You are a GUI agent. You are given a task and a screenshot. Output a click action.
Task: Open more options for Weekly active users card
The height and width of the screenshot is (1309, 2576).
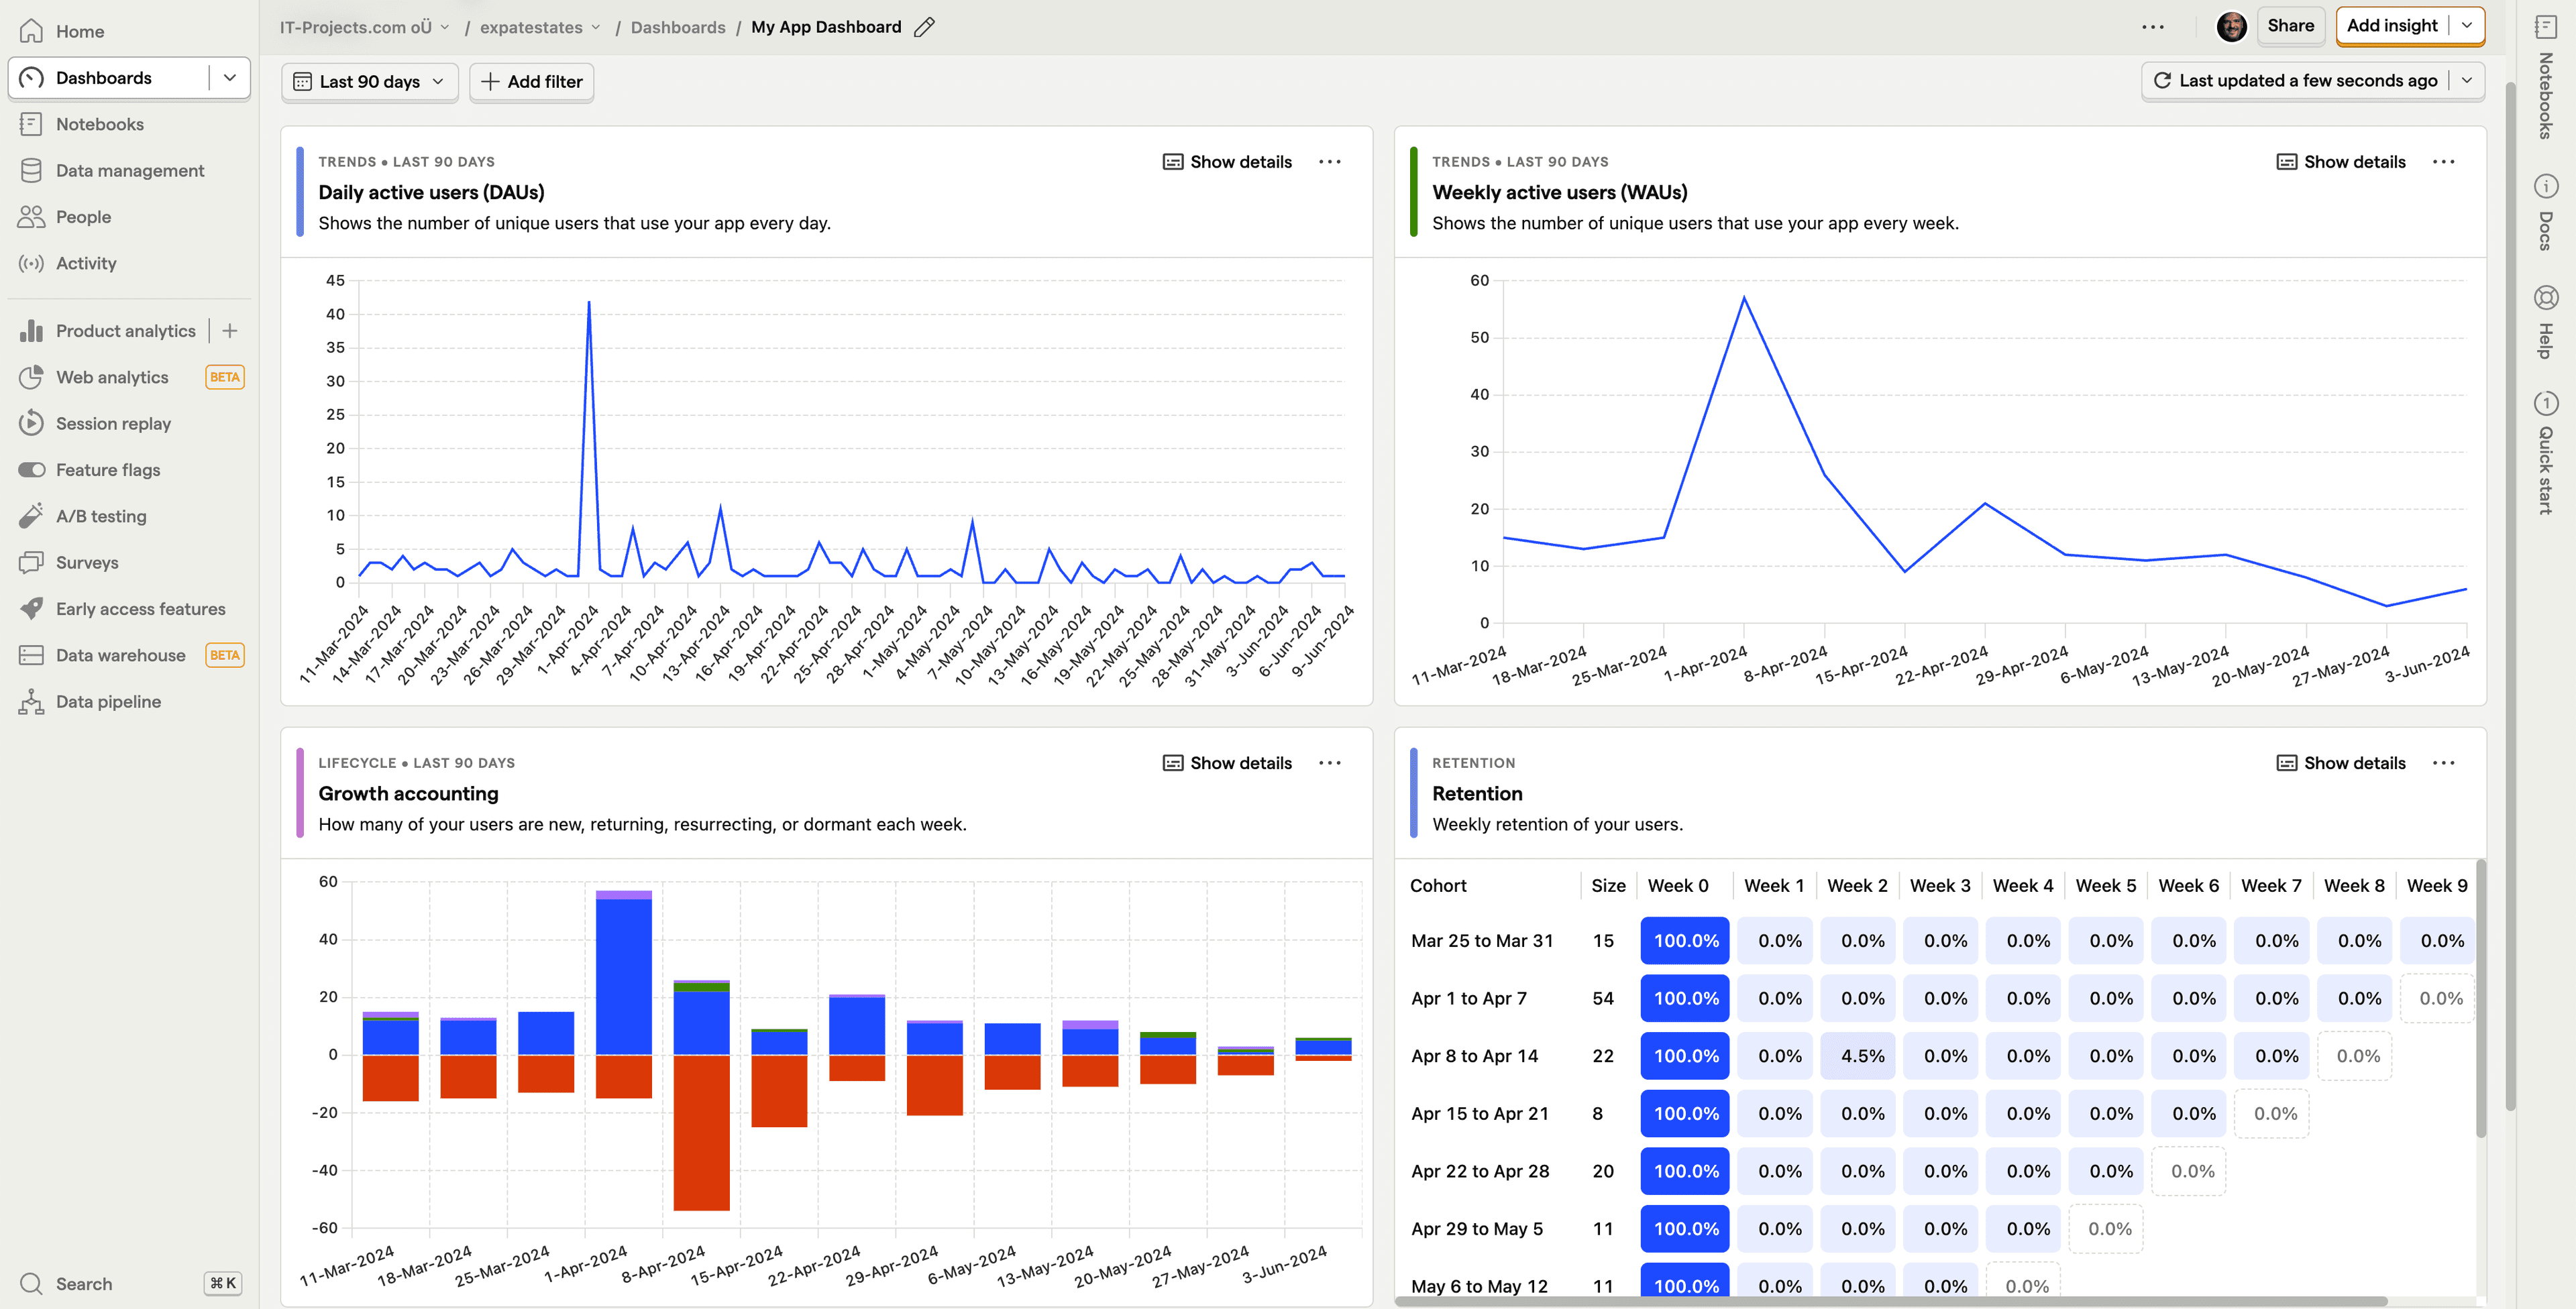(x=2443, y=162)
